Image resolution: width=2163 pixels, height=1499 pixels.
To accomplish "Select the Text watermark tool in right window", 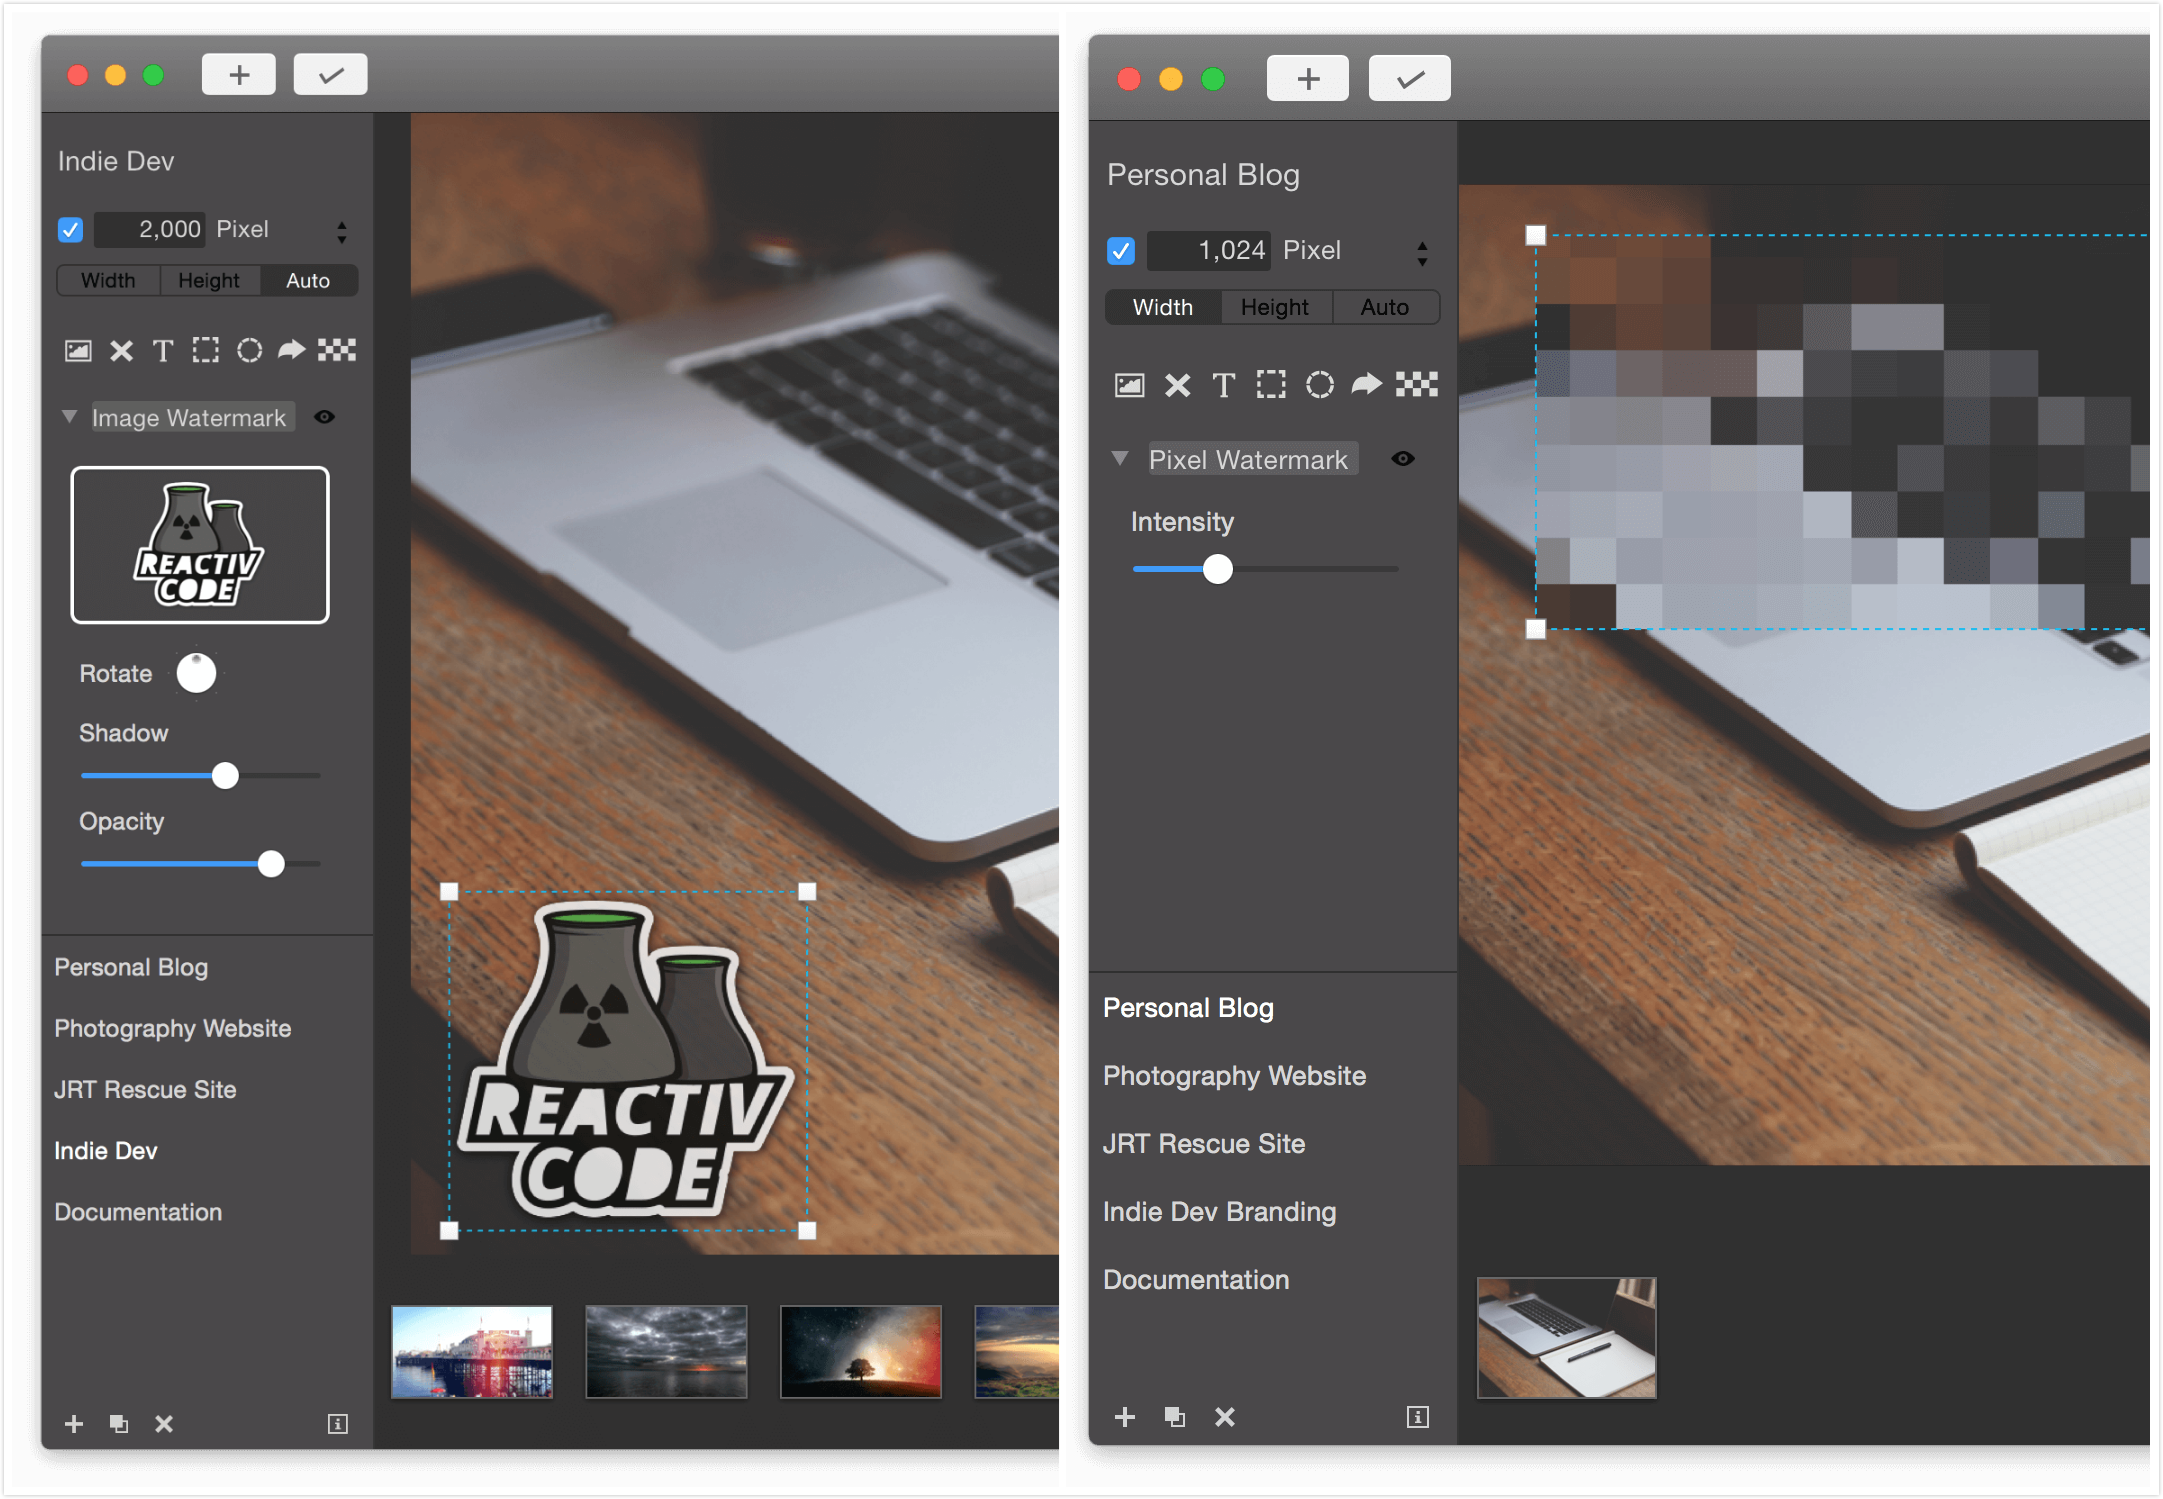I will coord(1224,385).
